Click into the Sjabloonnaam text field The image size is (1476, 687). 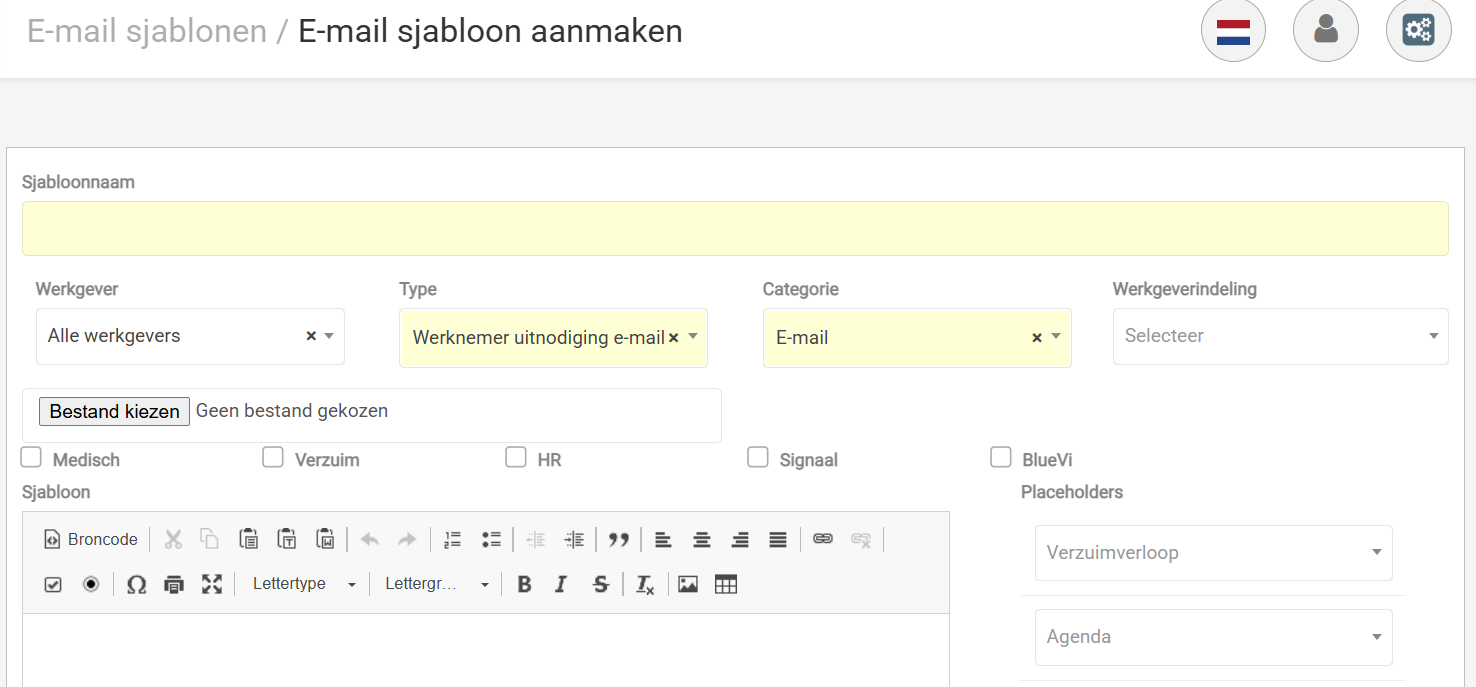(735, 229)
